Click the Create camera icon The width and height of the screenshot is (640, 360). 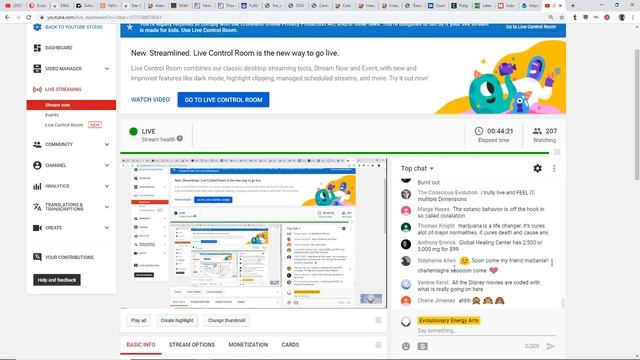point(37,228)
